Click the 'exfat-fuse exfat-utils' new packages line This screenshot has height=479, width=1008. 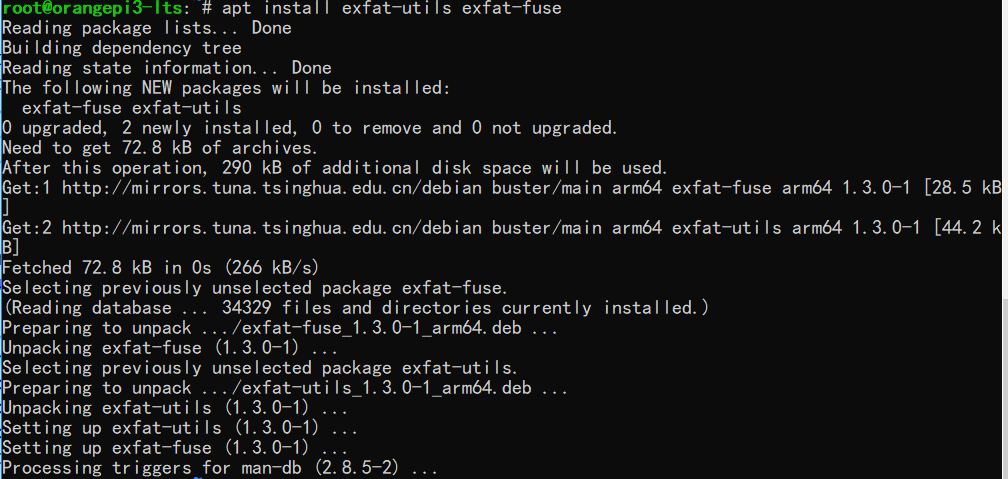click(x=132, y=108)
